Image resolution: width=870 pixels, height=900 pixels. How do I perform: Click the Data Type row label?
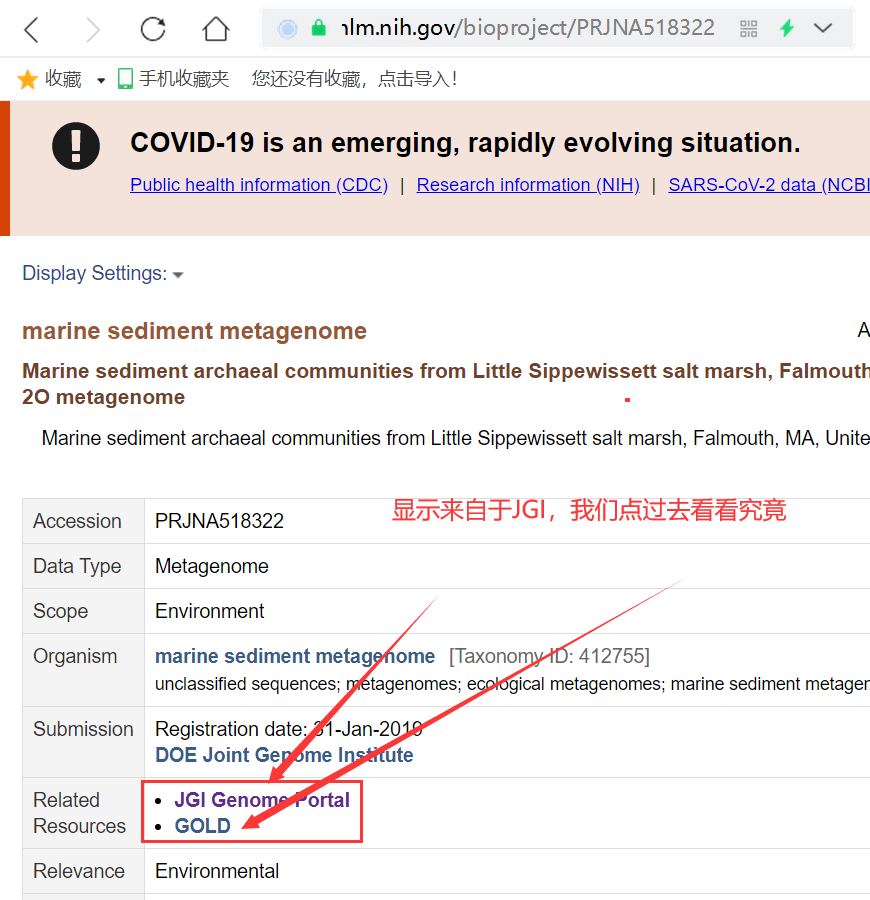(x=77, y=566)
